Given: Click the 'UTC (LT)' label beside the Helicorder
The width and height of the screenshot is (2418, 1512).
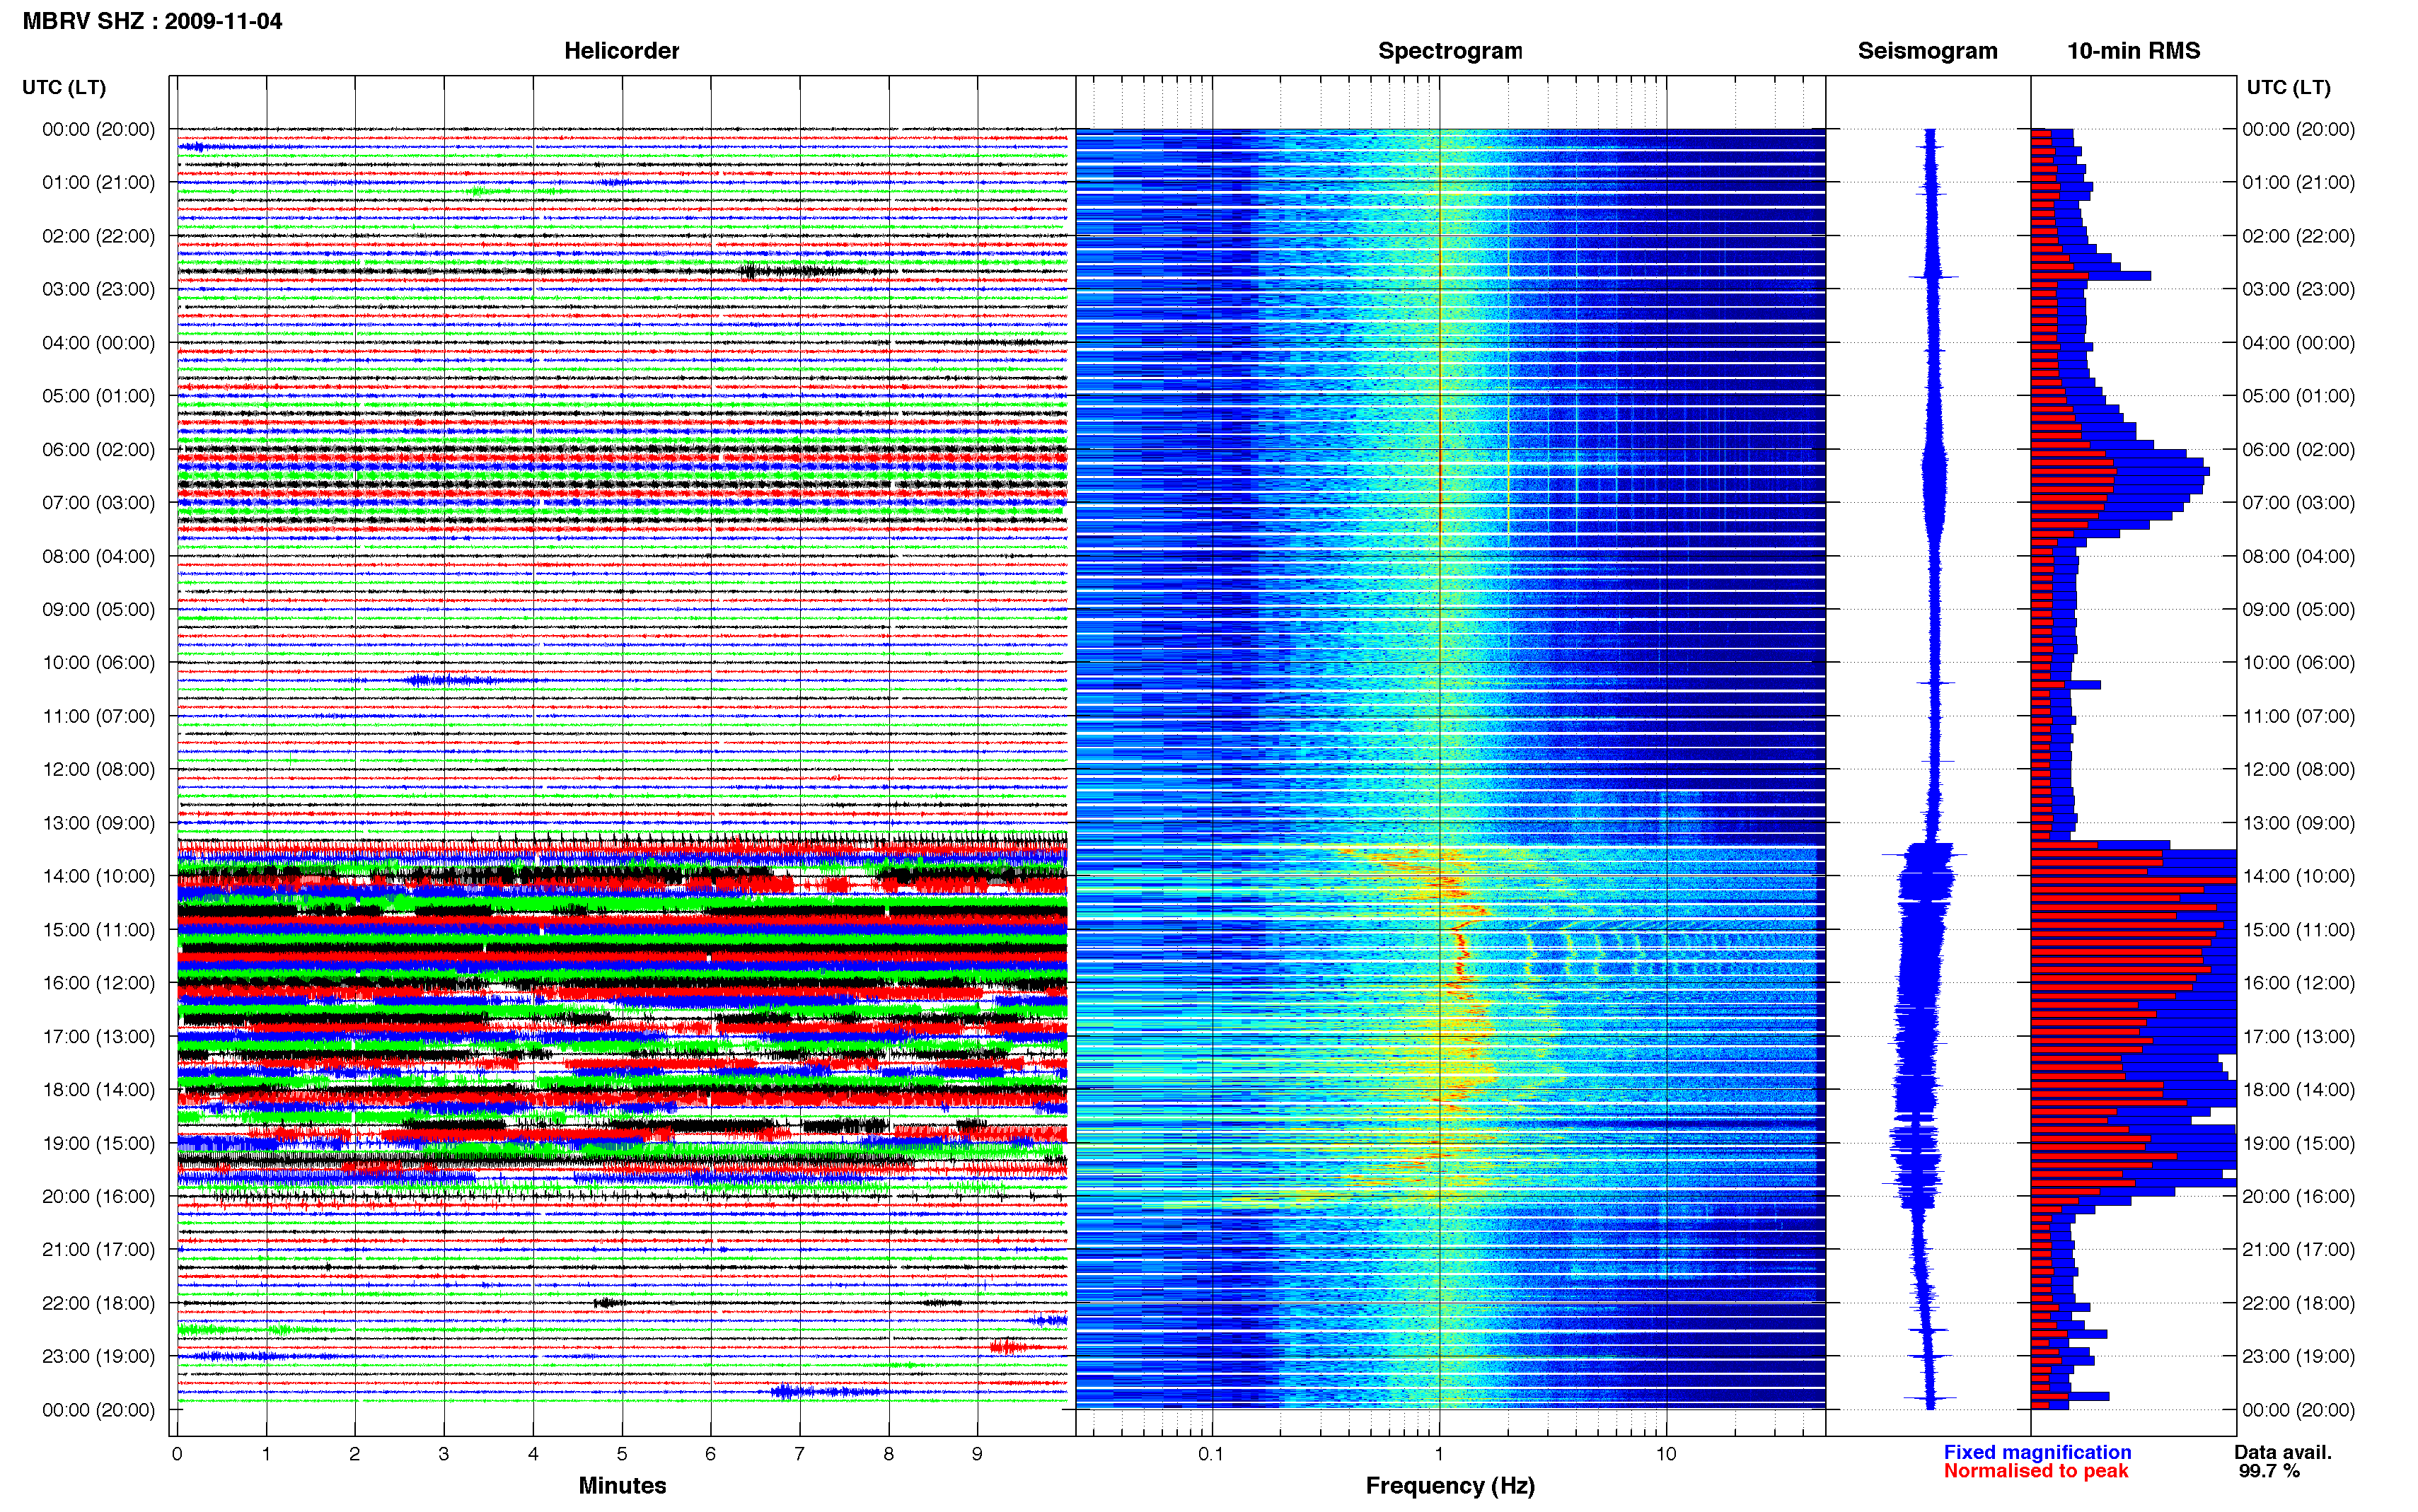Looking at the screenshot, I should pyautogui.click(x=64, y=87).
